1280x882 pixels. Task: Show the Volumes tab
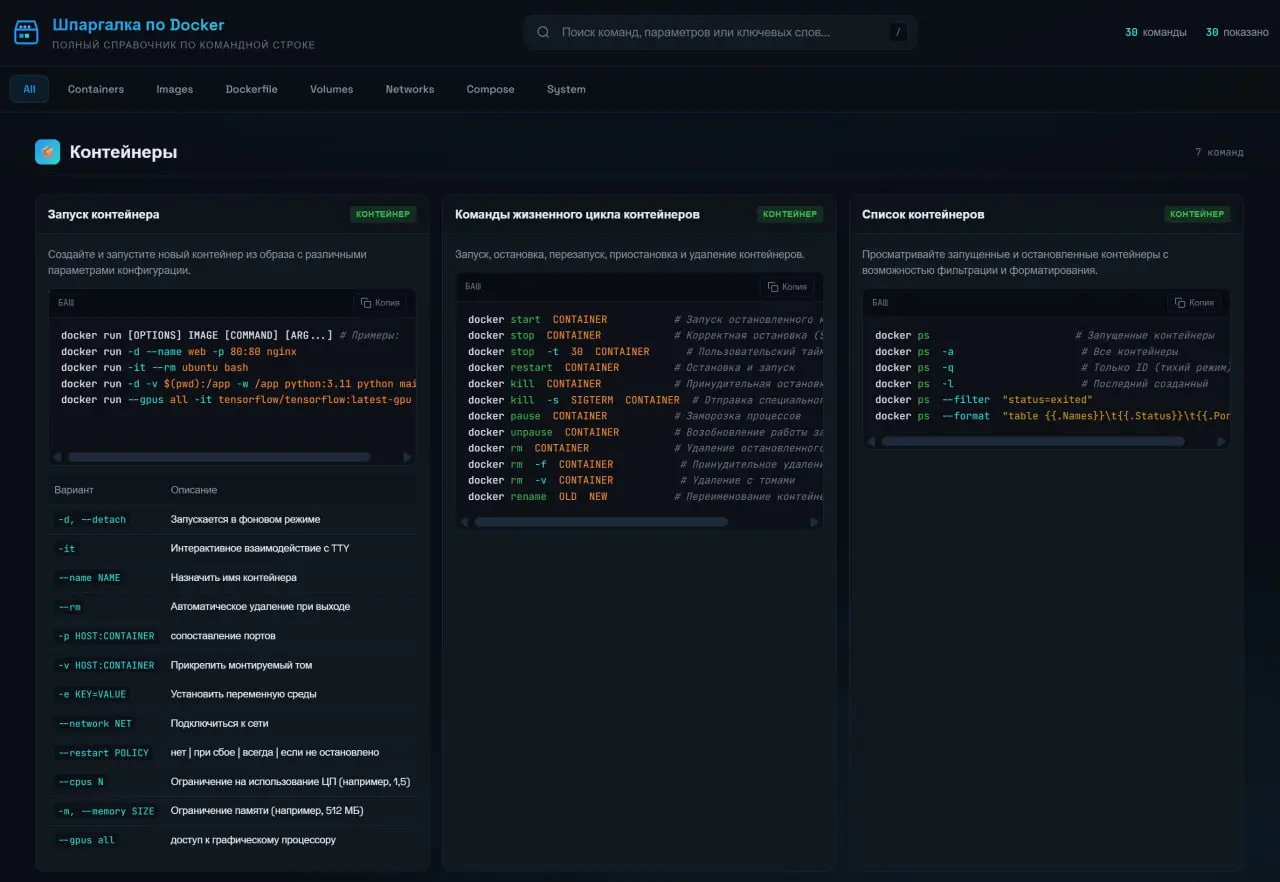click(x=331, y=89)
